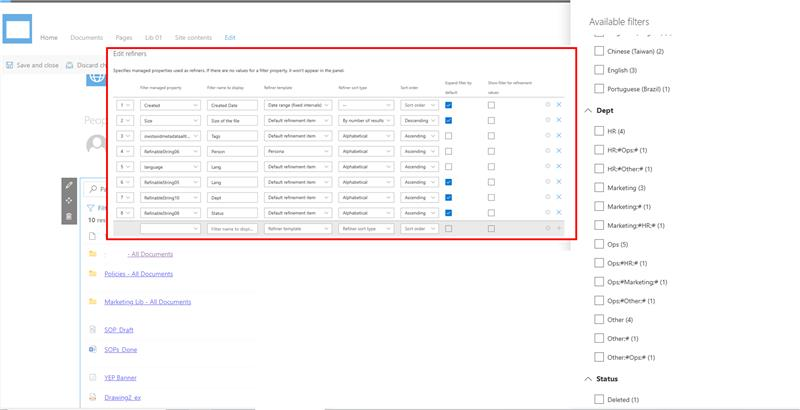Open the Lib 01 navigation item
Screen dimensions: 800x410
click(154, 38)
